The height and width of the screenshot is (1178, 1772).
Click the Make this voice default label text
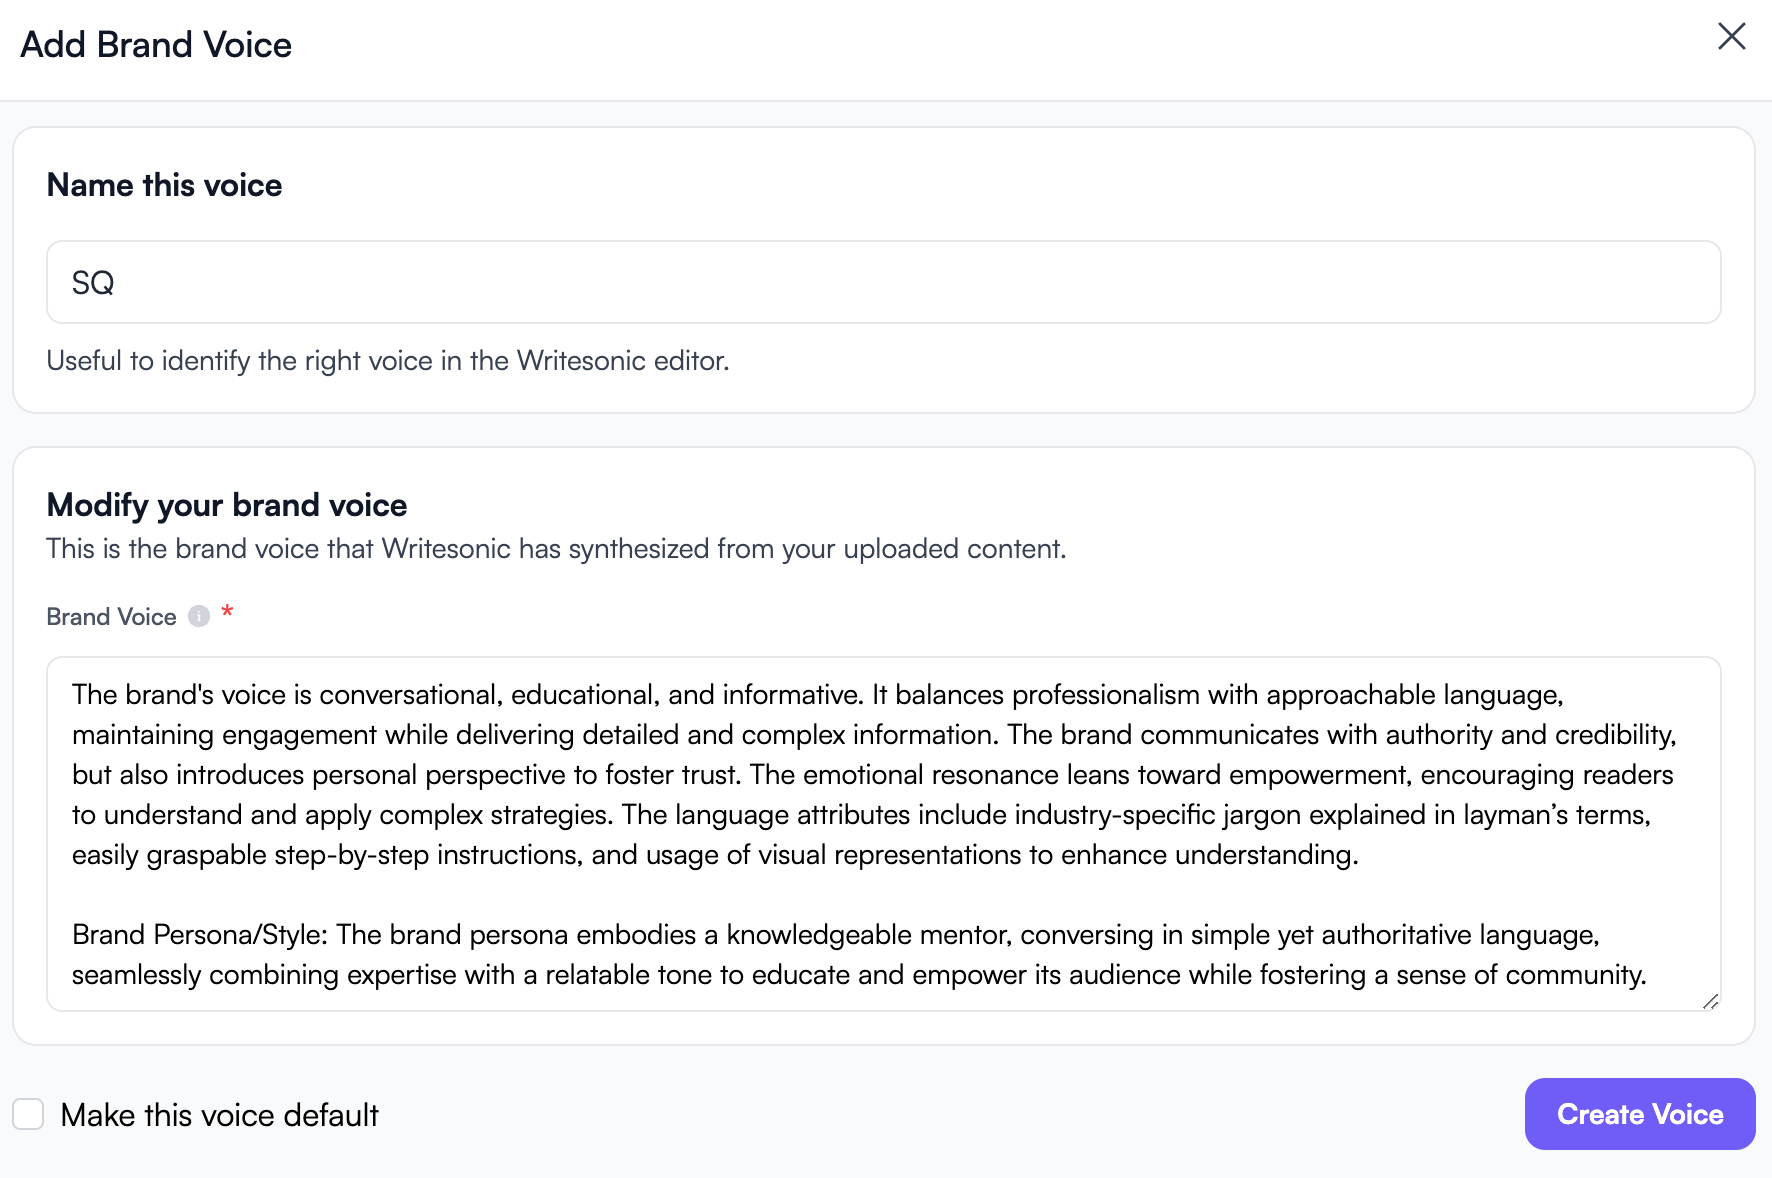219,1113
